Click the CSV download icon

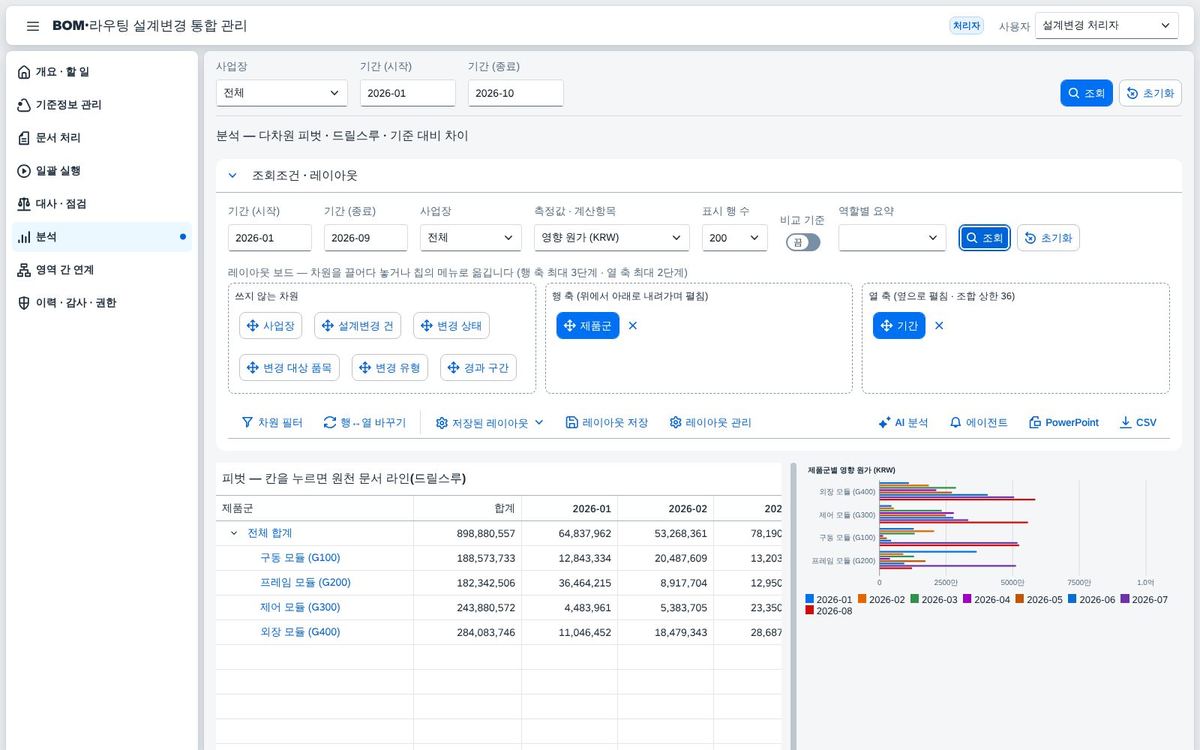1125,423
